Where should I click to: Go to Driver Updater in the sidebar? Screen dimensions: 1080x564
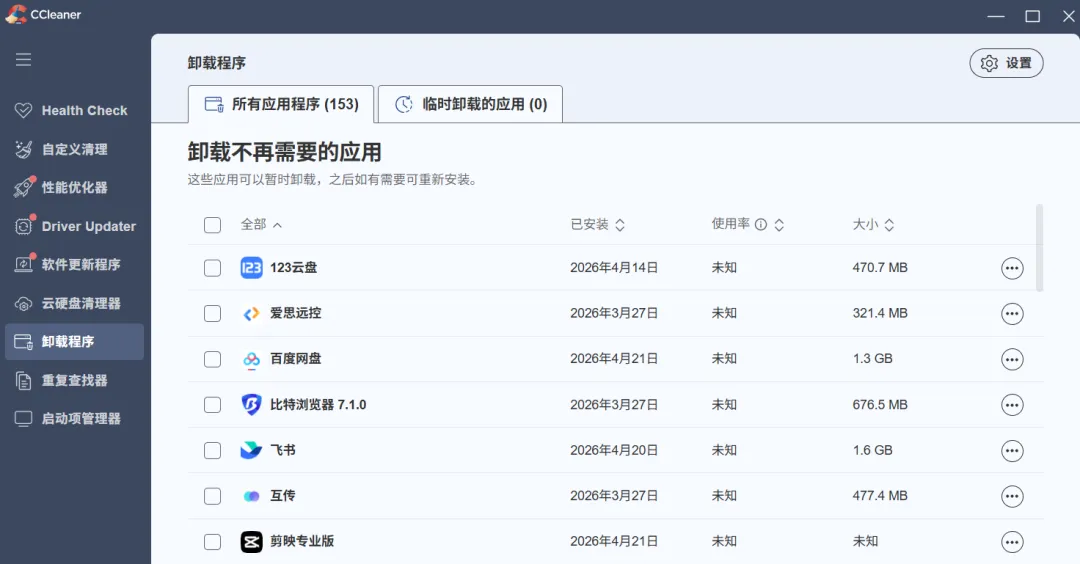[74, 226]
